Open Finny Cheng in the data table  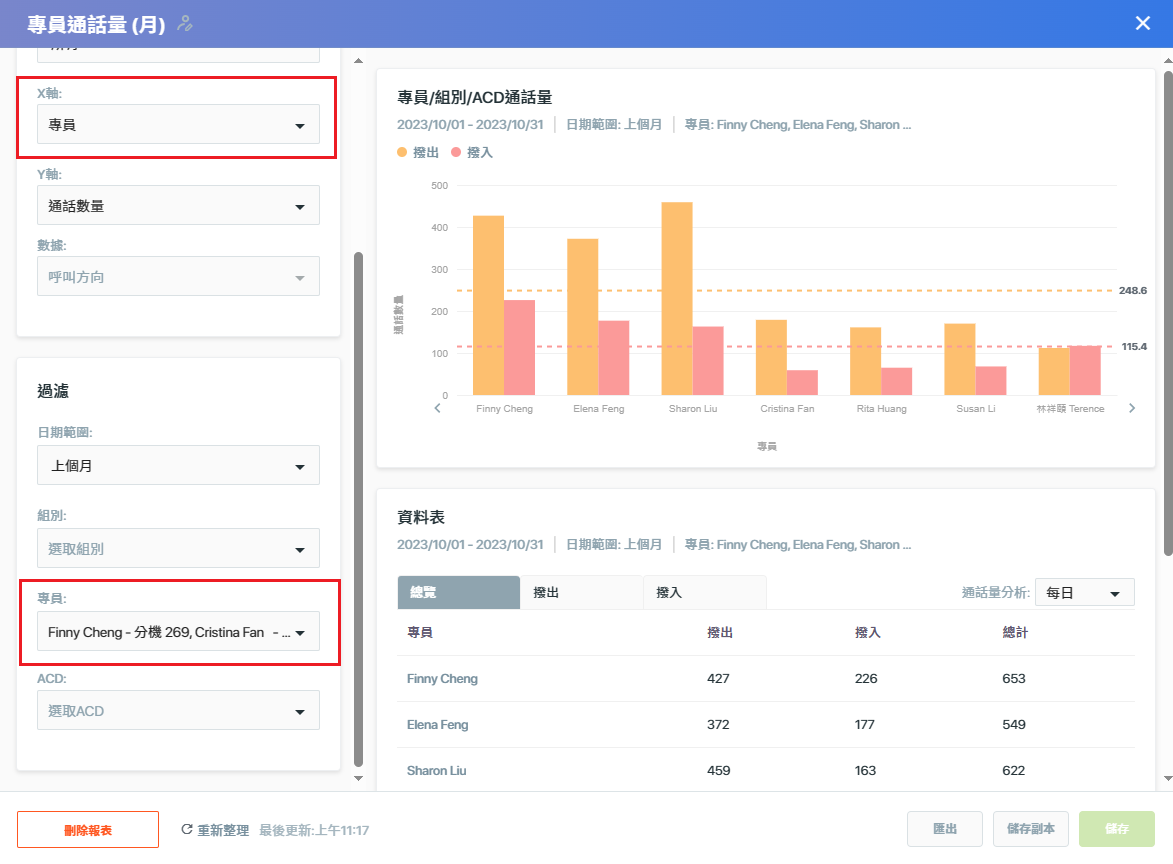coord(442,678)
